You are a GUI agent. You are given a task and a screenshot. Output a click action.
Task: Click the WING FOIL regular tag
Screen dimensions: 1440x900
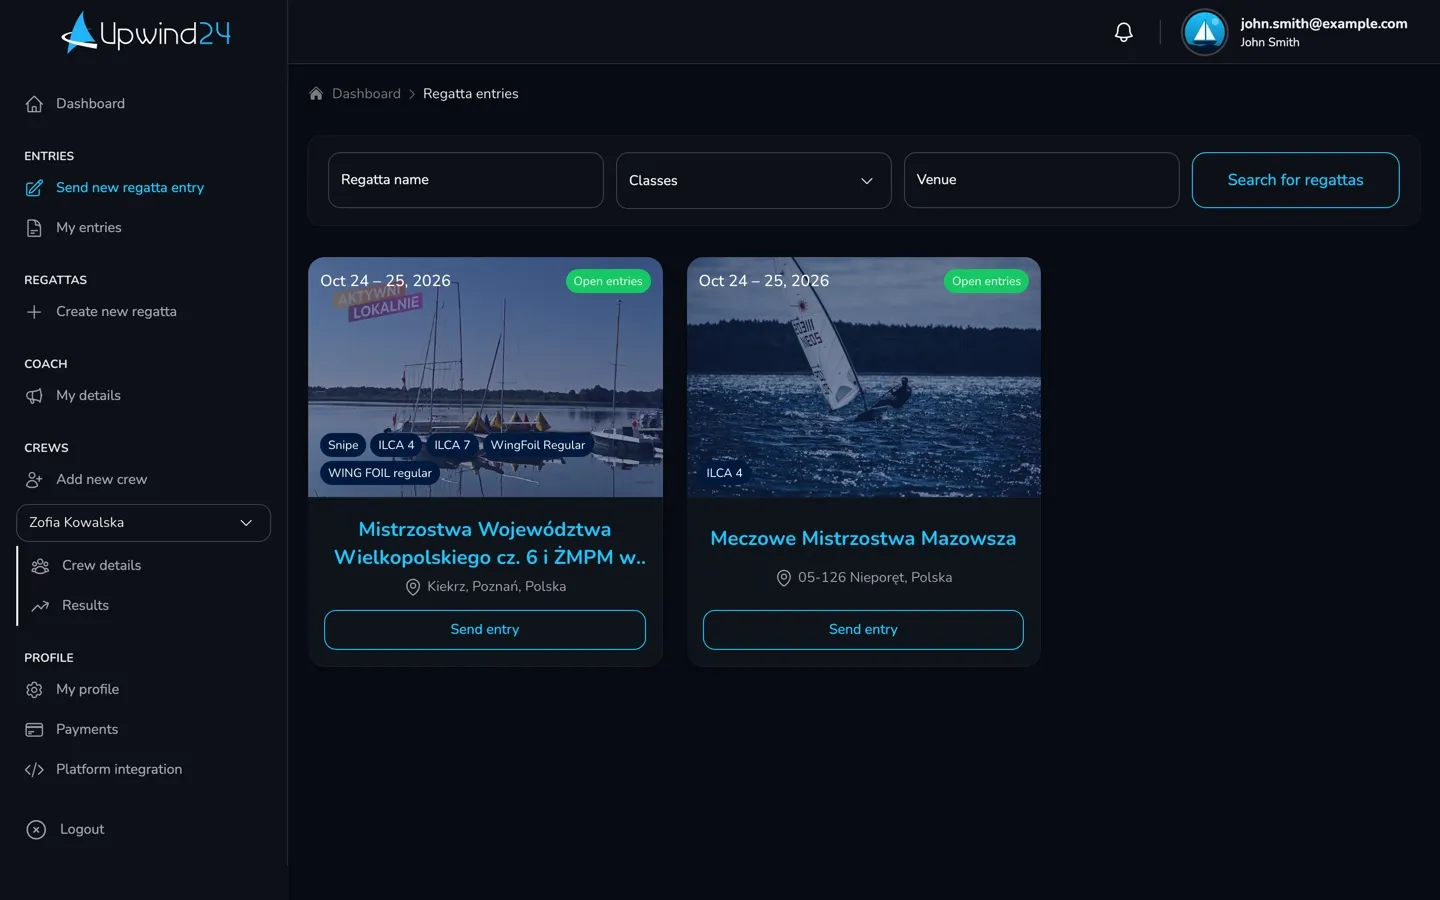point(380,473)
